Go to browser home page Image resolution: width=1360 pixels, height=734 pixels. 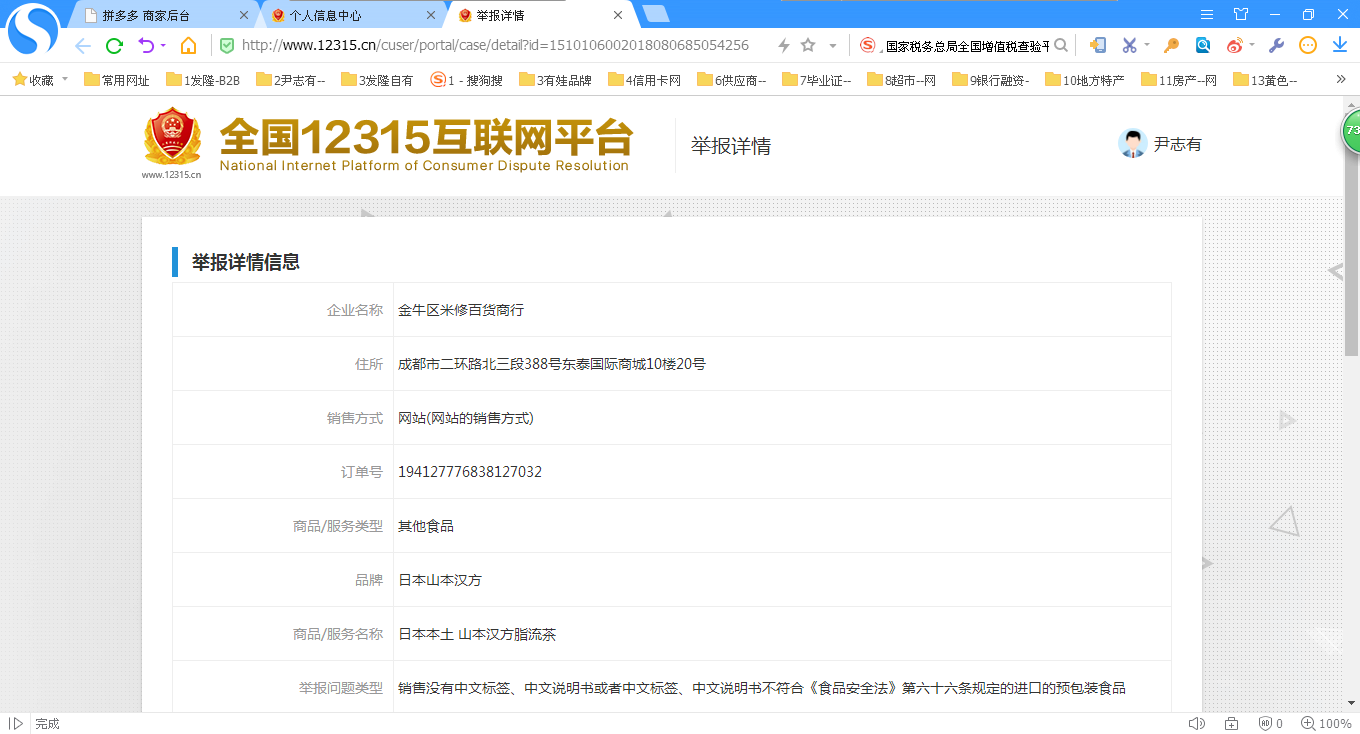click(x=188, y=45)
